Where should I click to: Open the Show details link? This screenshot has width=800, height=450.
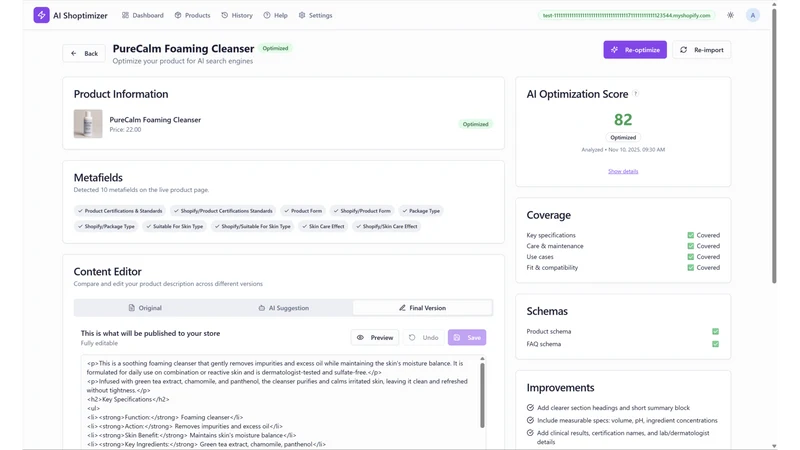623,171
